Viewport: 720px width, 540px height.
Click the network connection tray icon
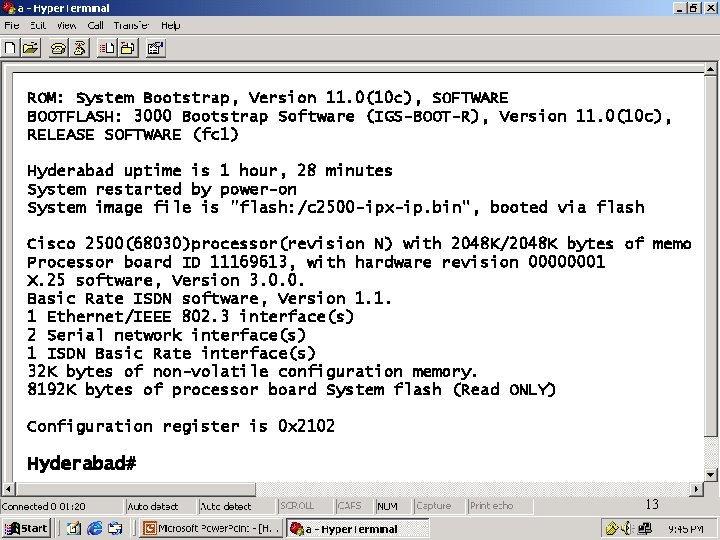click(x=644, y=529)
